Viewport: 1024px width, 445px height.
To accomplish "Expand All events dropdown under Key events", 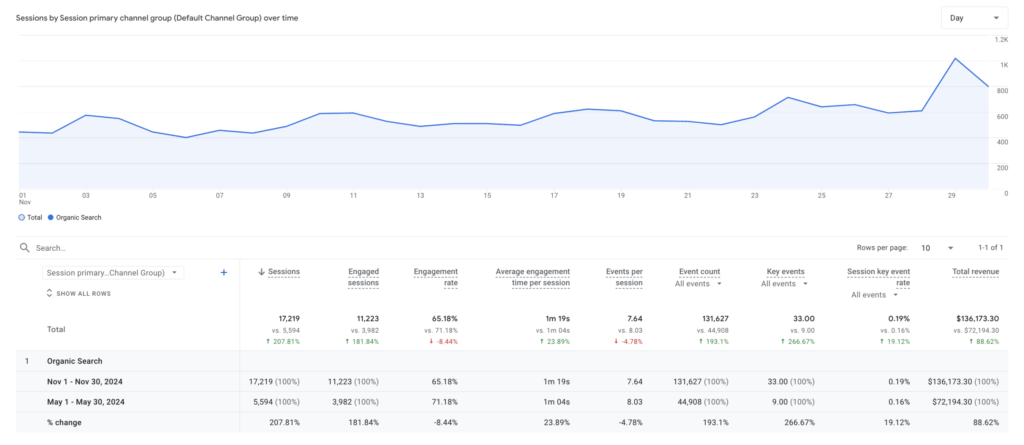I will [787, 284].
